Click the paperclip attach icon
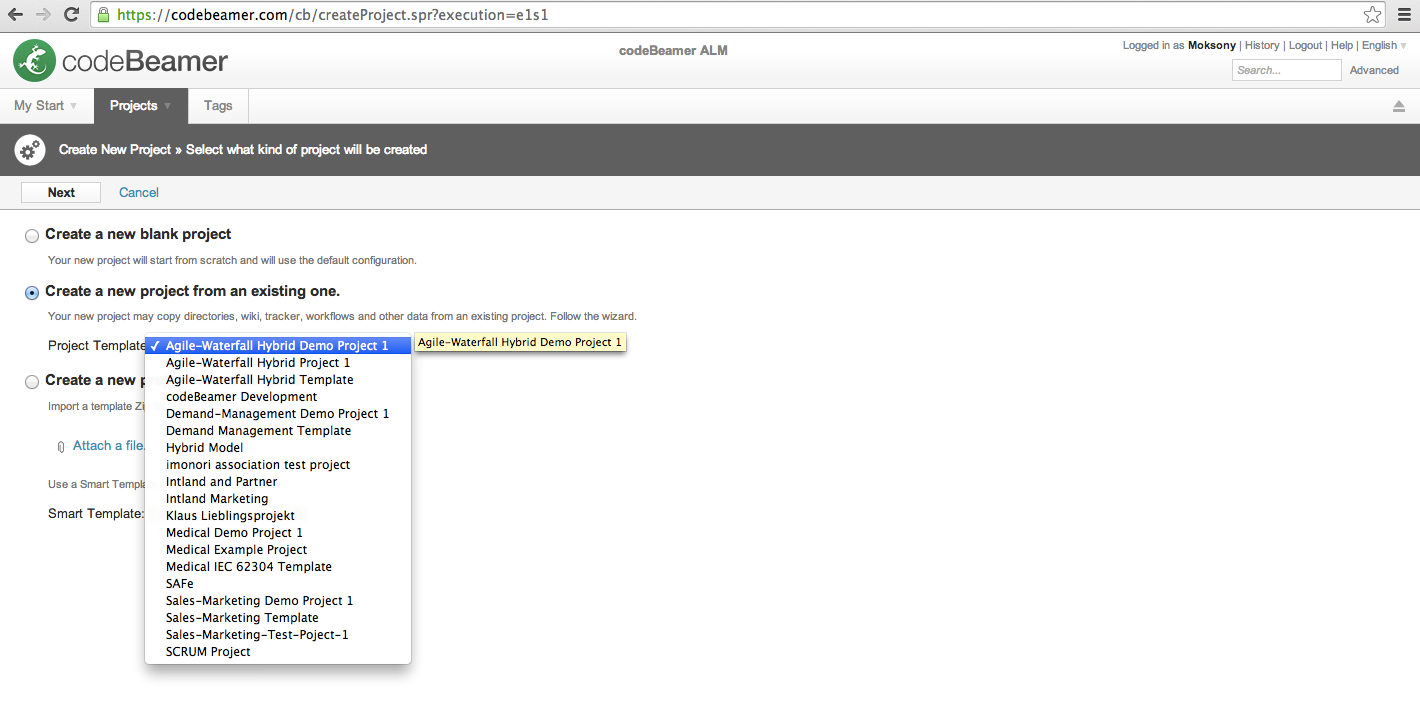This screenshot has width=1420, height=704. pos(61,446)
